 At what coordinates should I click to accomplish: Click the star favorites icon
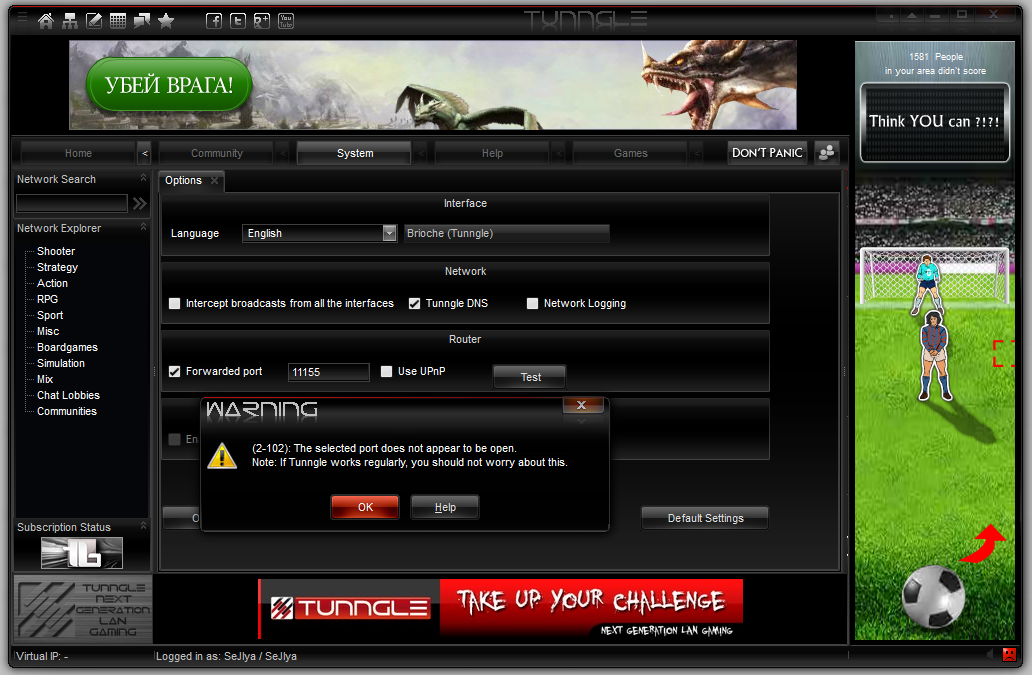point(166,21)
